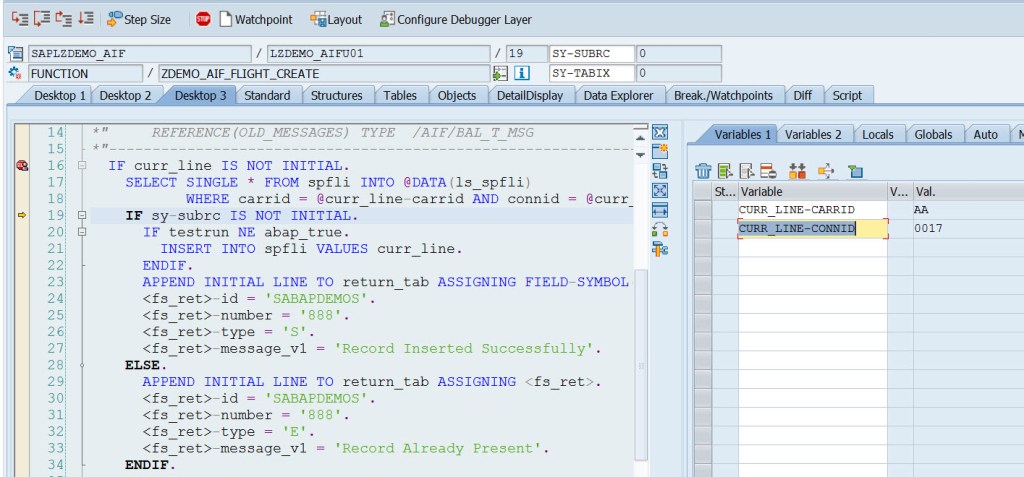This screenshot has width=1024, height=477.
Task: Click the Continue debugger icon
Action: point(86,19)
